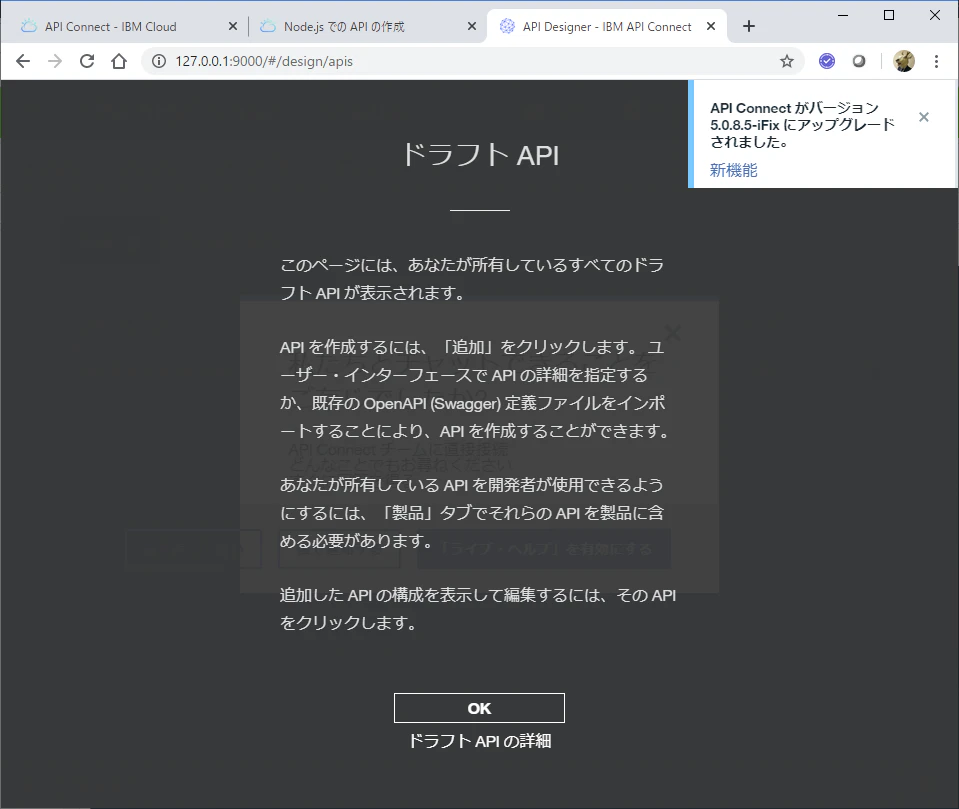This screenshot has width=959, height=809.
Task: Open the ドラフト API の詳細 link
Action: [x=480, y=741]
